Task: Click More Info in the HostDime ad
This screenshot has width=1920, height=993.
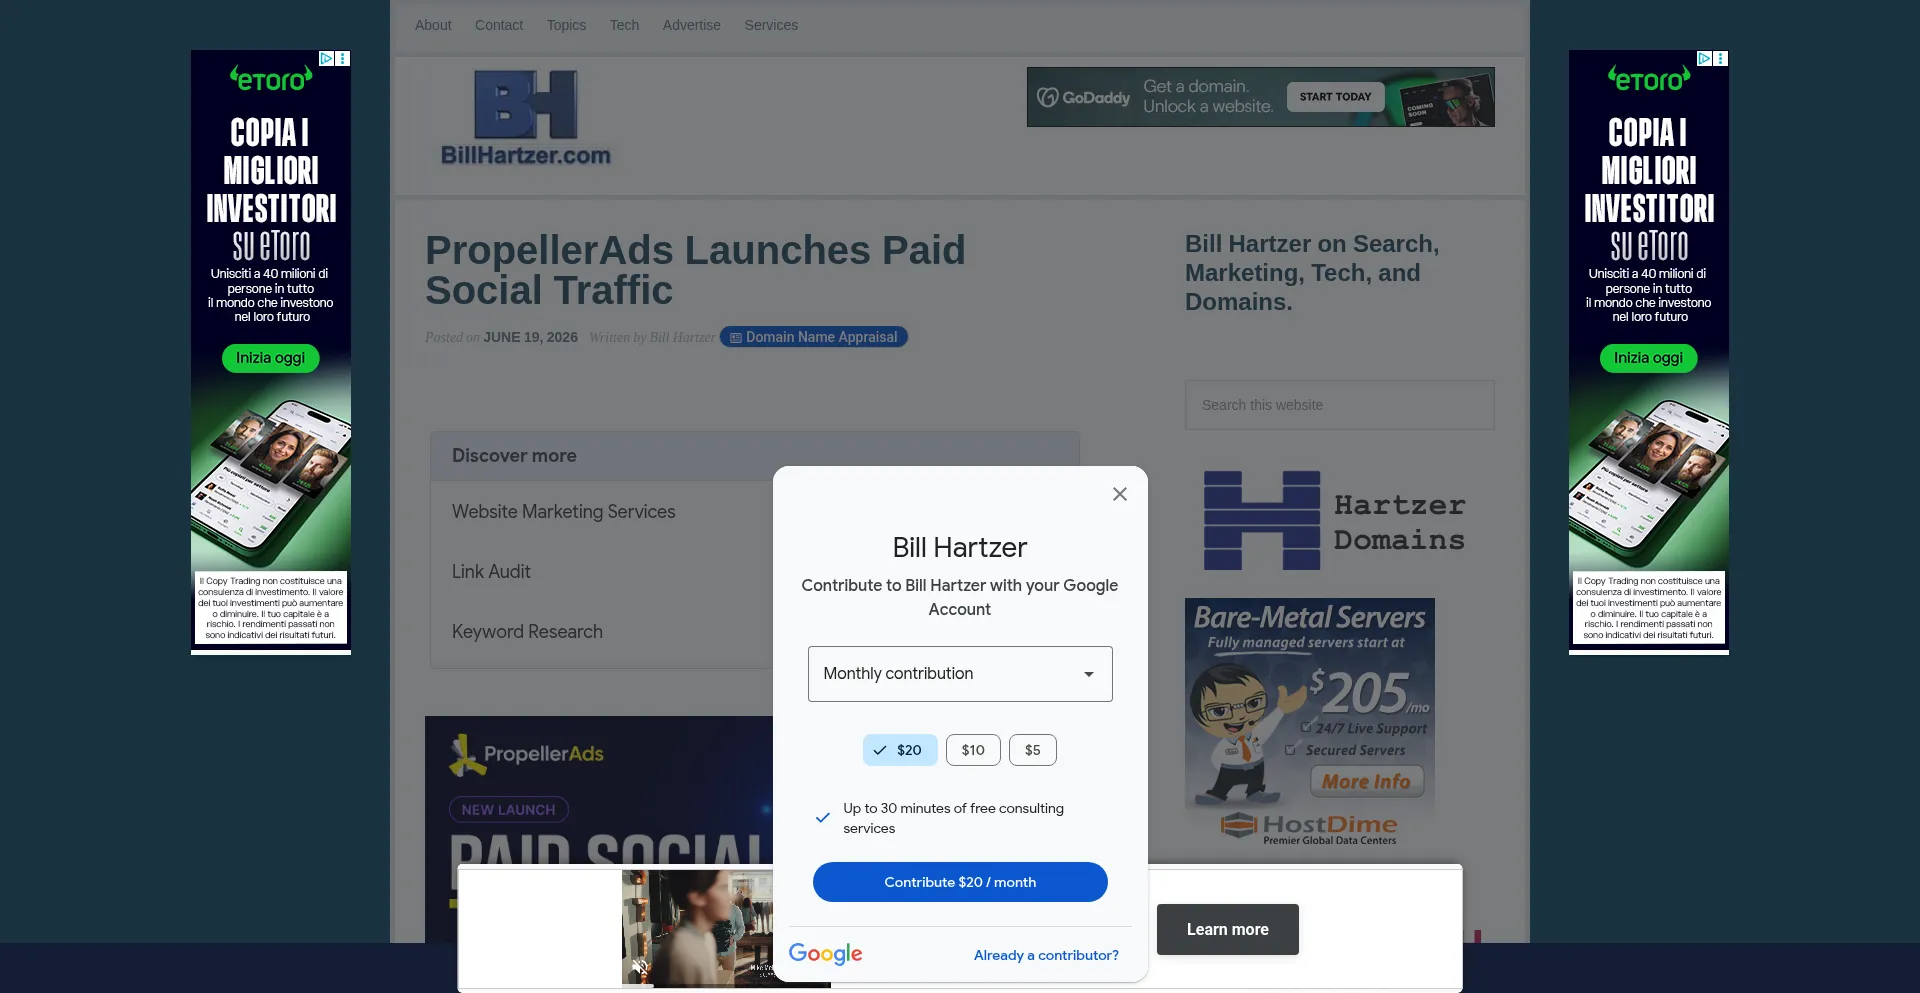Action: click(1366, 782)
